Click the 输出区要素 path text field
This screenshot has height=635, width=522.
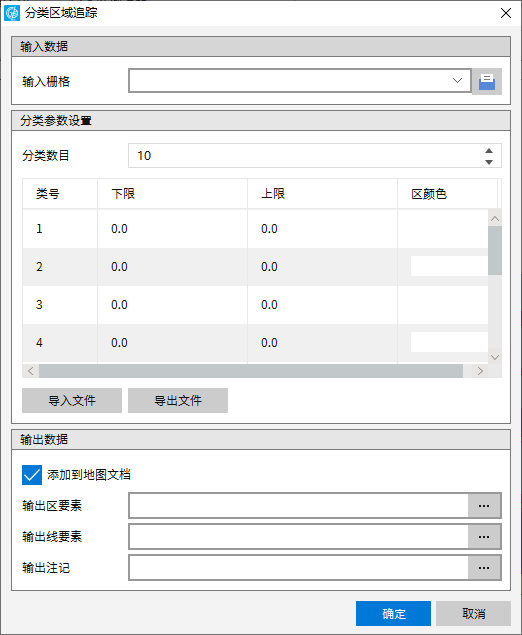point(299,506)
